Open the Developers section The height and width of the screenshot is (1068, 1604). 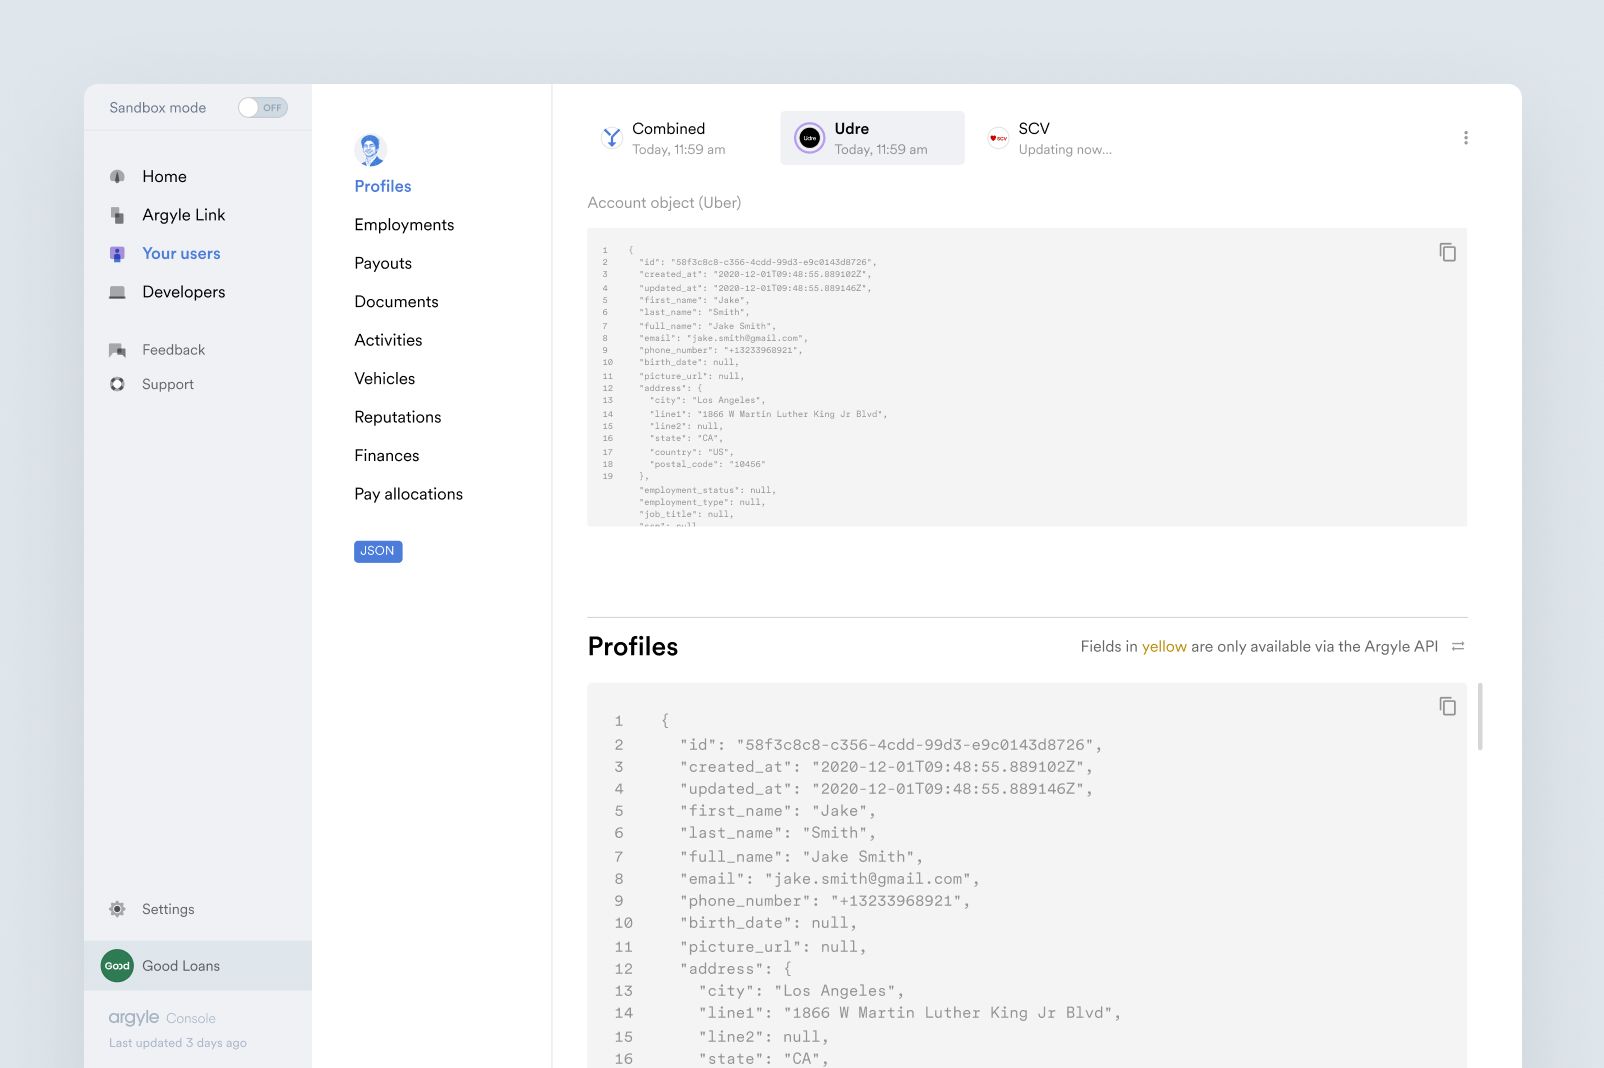point(184,292)
